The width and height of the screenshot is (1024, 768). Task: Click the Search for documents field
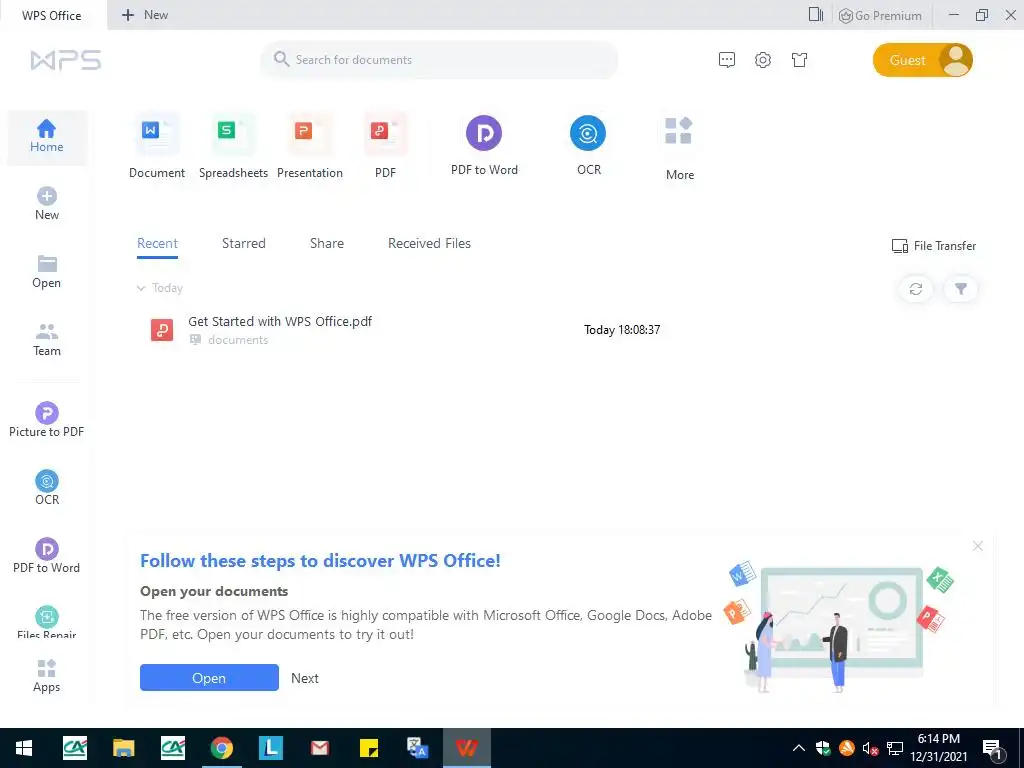point(439,60)
